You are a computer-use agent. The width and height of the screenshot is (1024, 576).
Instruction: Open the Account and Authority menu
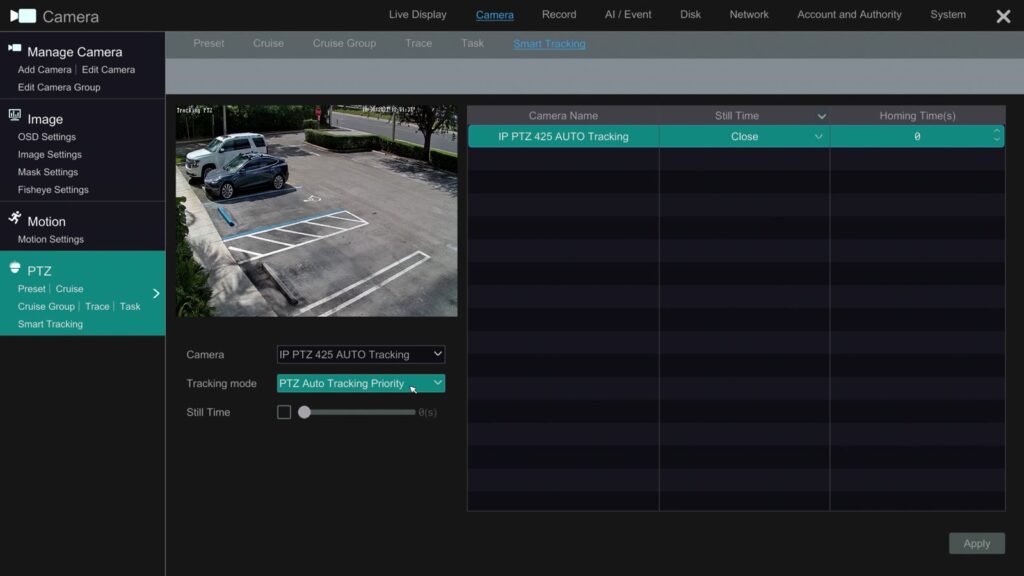849,14
